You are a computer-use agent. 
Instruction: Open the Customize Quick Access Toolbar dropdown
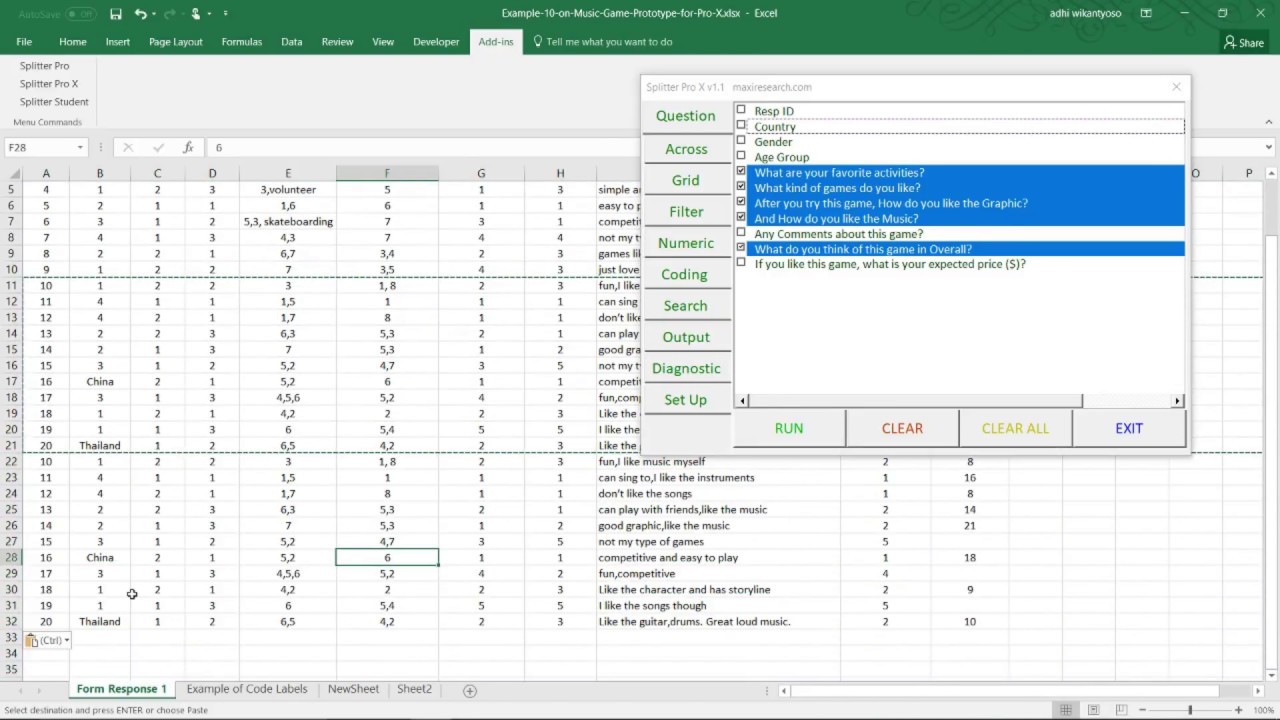click(x=226, y=14)
